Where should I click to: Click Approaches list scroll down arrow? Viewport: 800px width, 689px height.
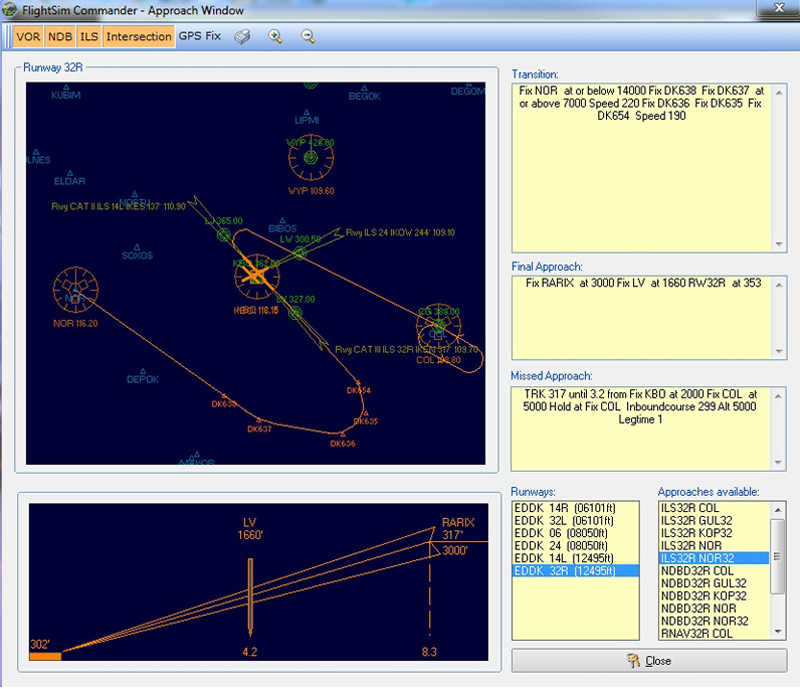click(x=778, y=632)
